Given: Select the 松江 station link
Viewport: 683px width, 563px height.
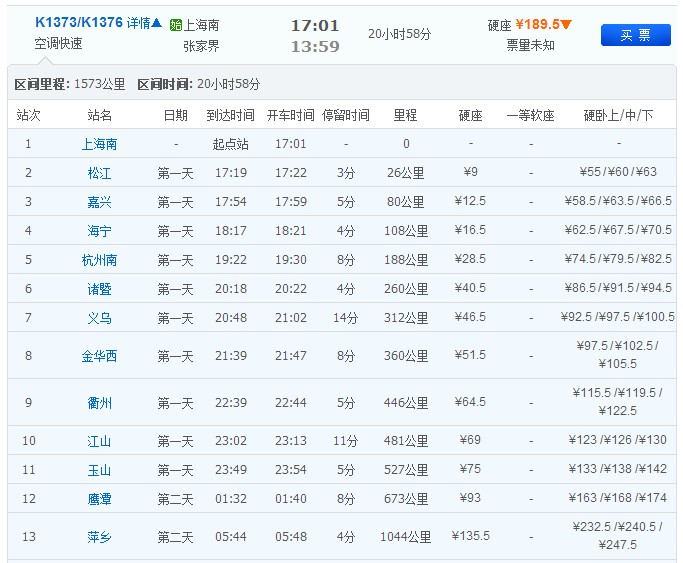Looking at the screenshot, I should (x=99, y=173).
